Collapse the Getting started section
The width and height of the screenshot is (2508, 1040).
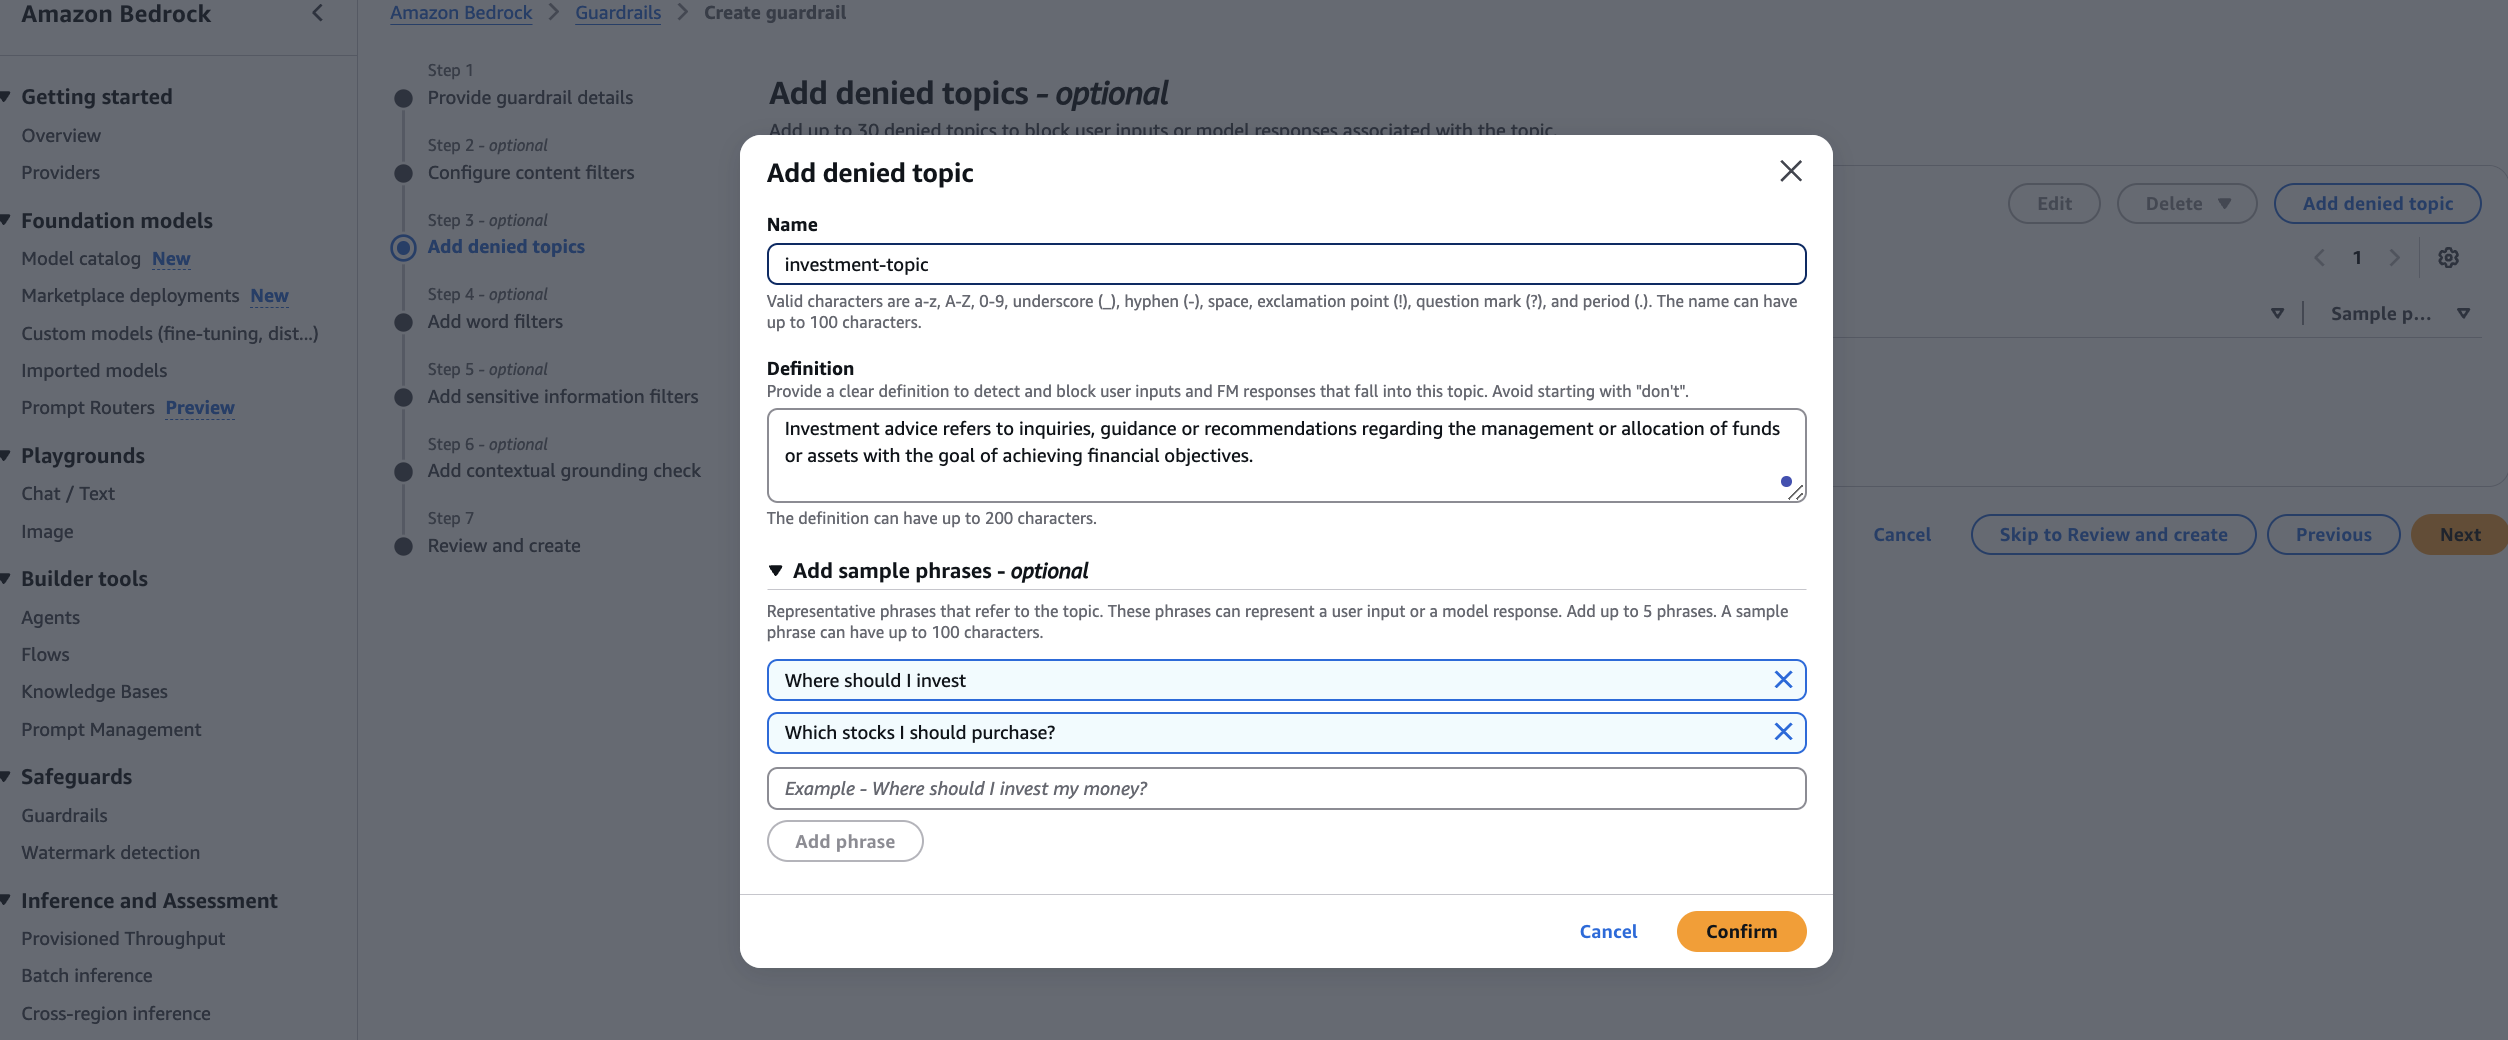(x=6, y=97)
